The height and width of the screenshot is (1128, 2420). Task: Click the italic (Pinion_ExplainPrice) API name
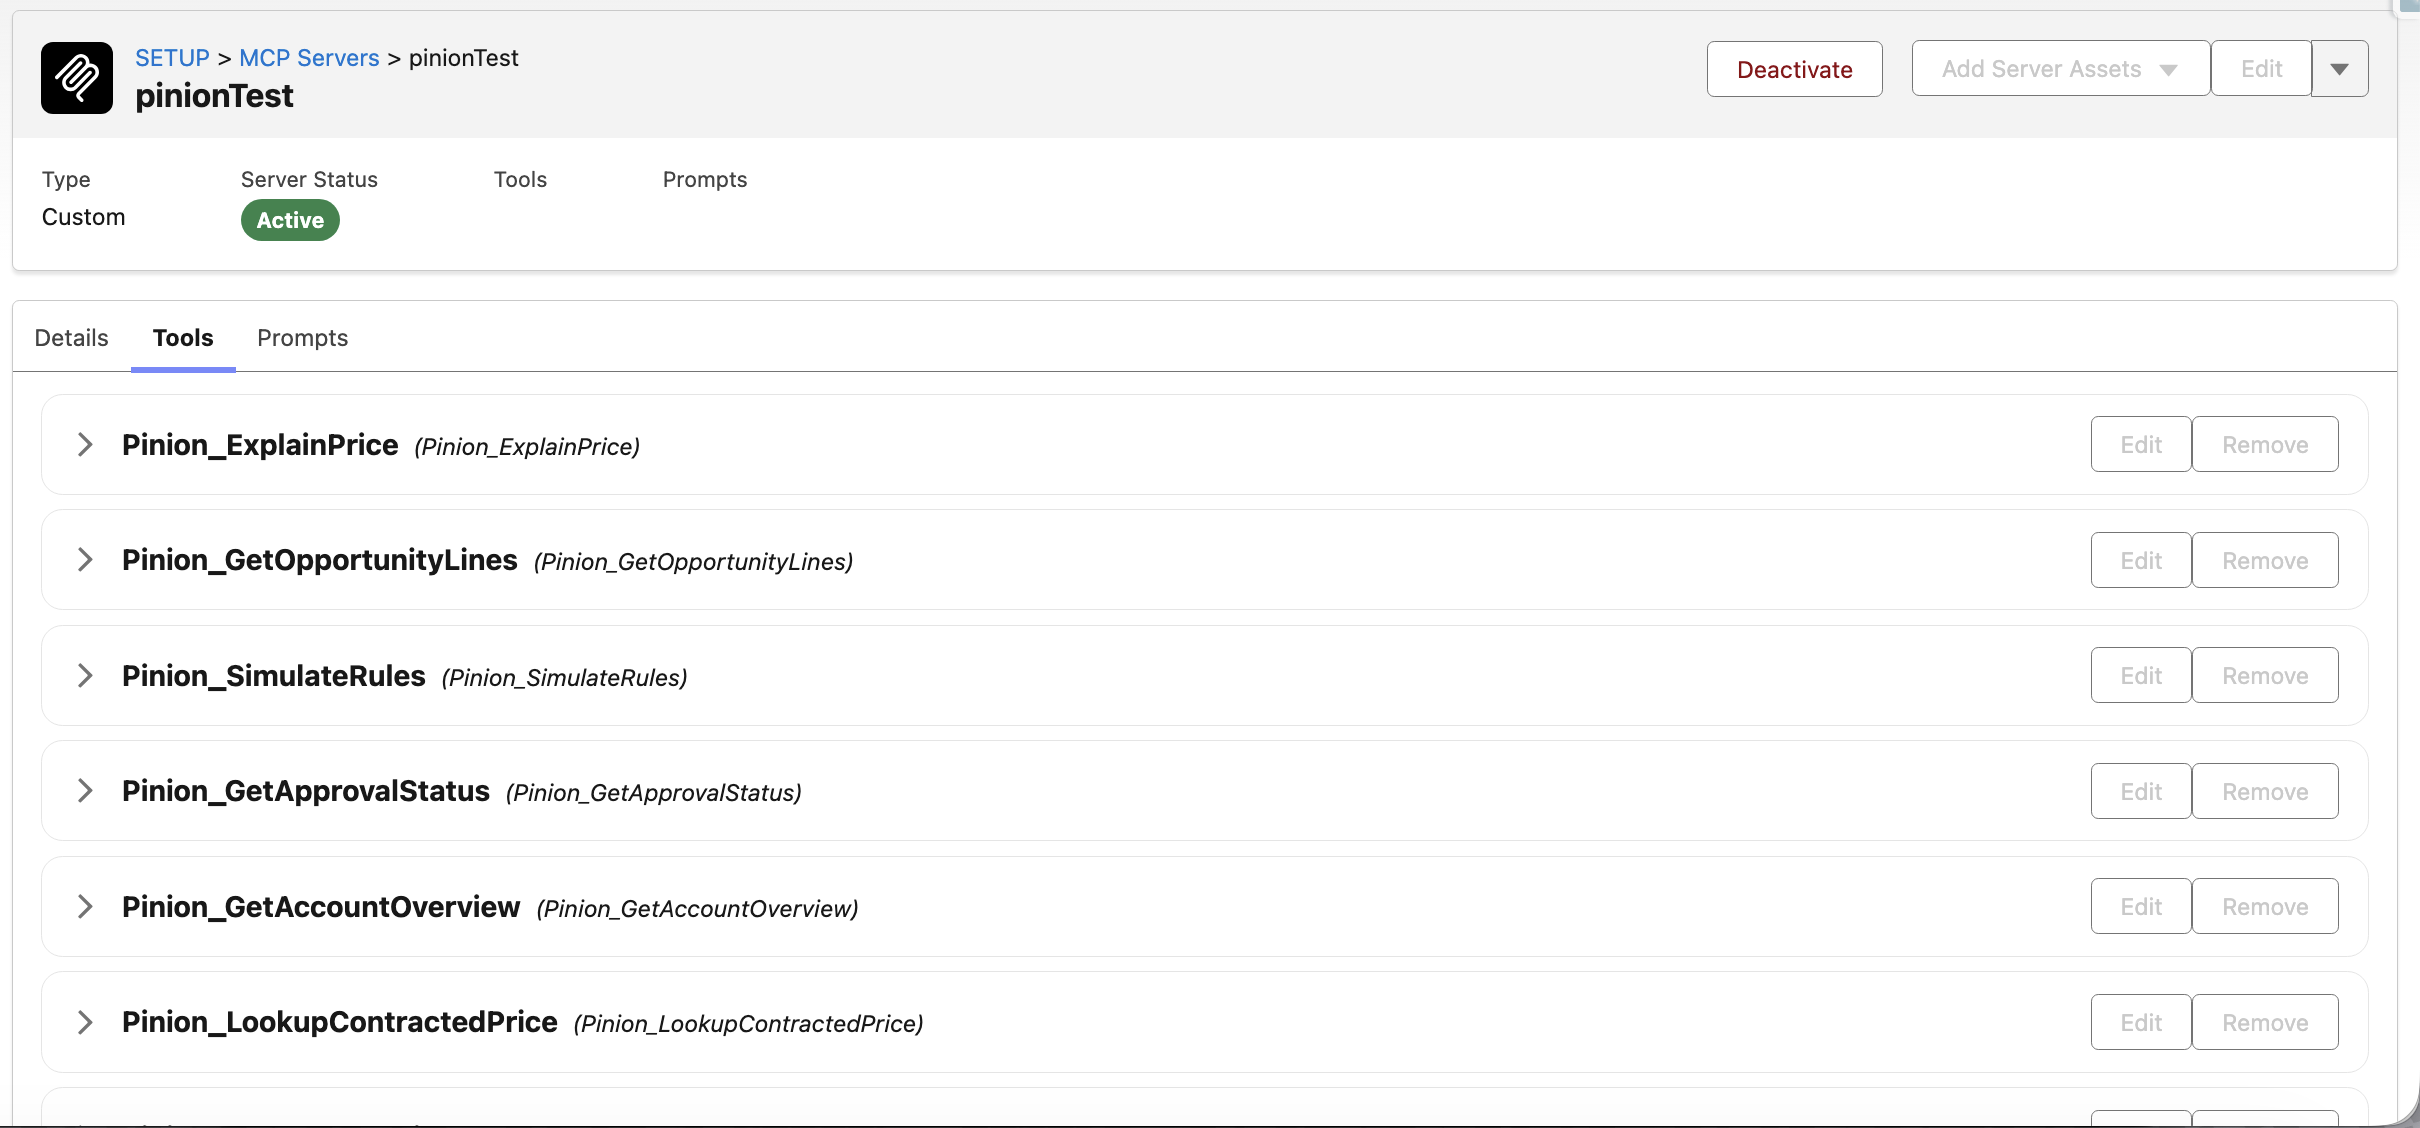pos(527,447)
